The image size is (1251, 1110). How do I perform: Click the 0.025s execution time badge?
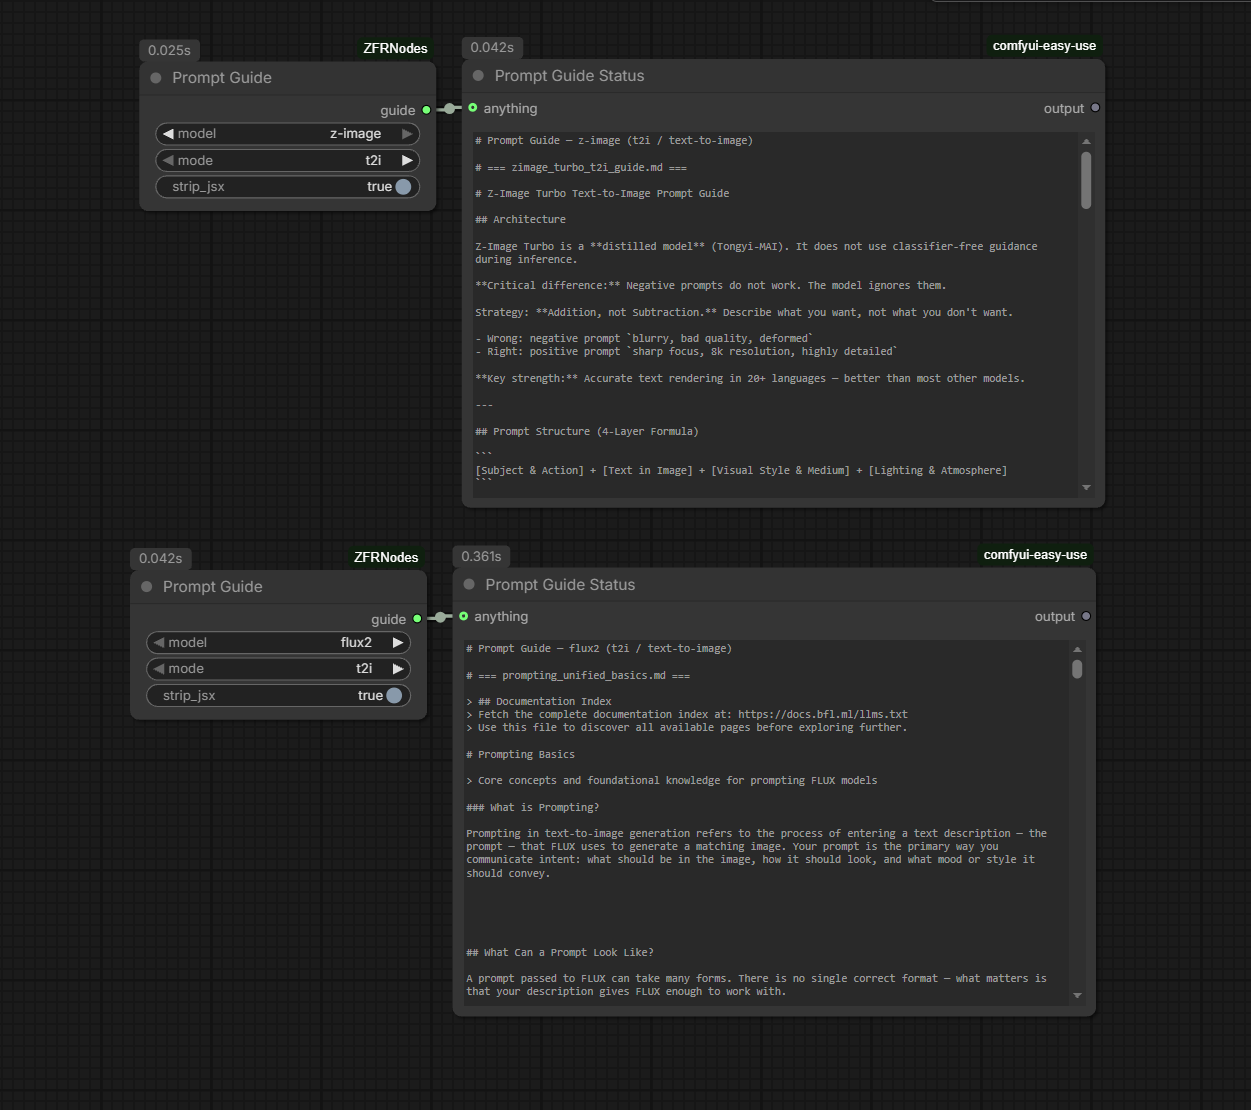[x=169, y=50]
